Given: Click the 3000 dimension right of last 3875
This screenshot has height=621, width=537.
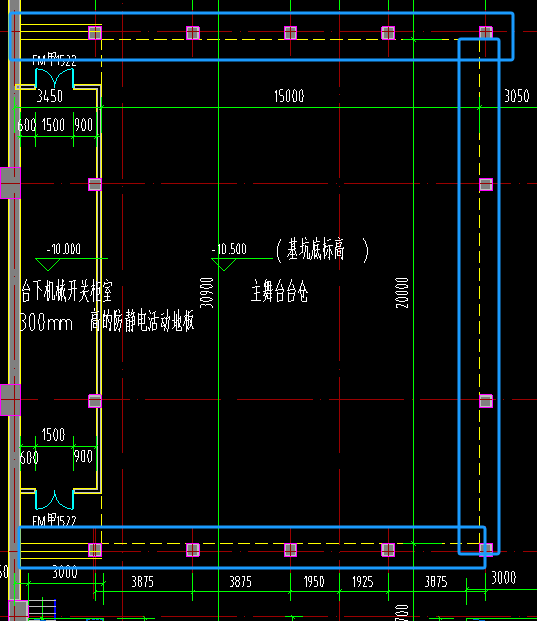Looking at the screenshot, I should 504,578.
